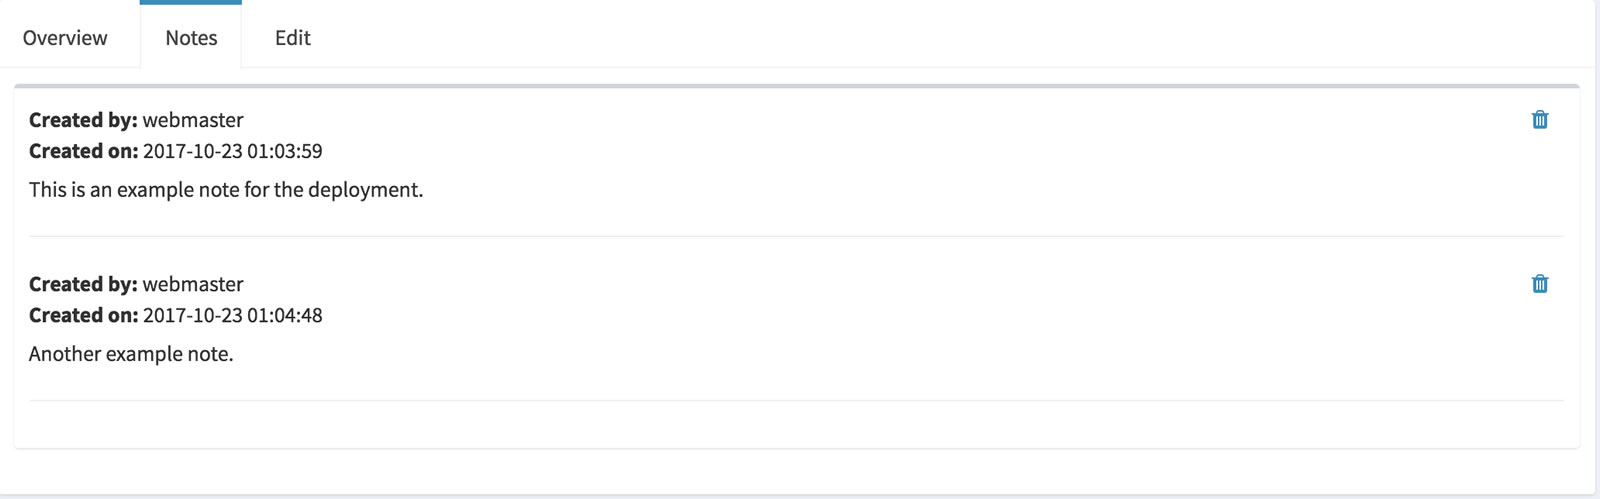Click timestamp 2017-10-23 01:03:59
The height and width of the screenshot is (499, 1600).
tap(232, 151)
